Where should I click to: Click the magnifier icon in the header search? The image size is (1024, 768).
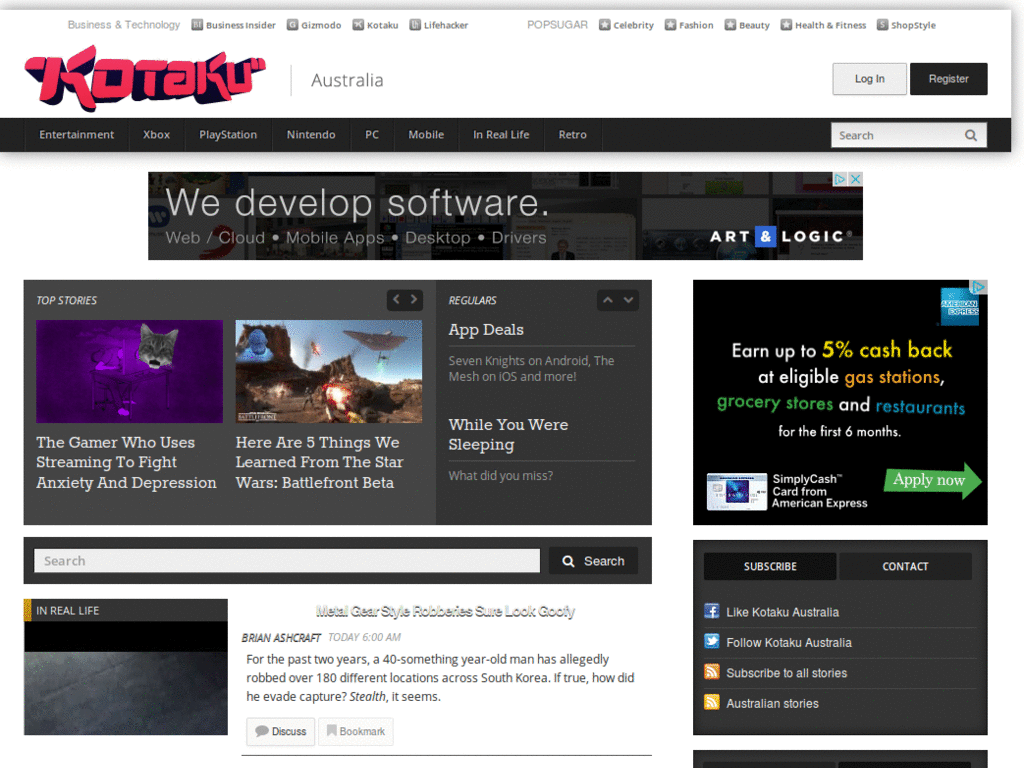[x=971, y=135]
